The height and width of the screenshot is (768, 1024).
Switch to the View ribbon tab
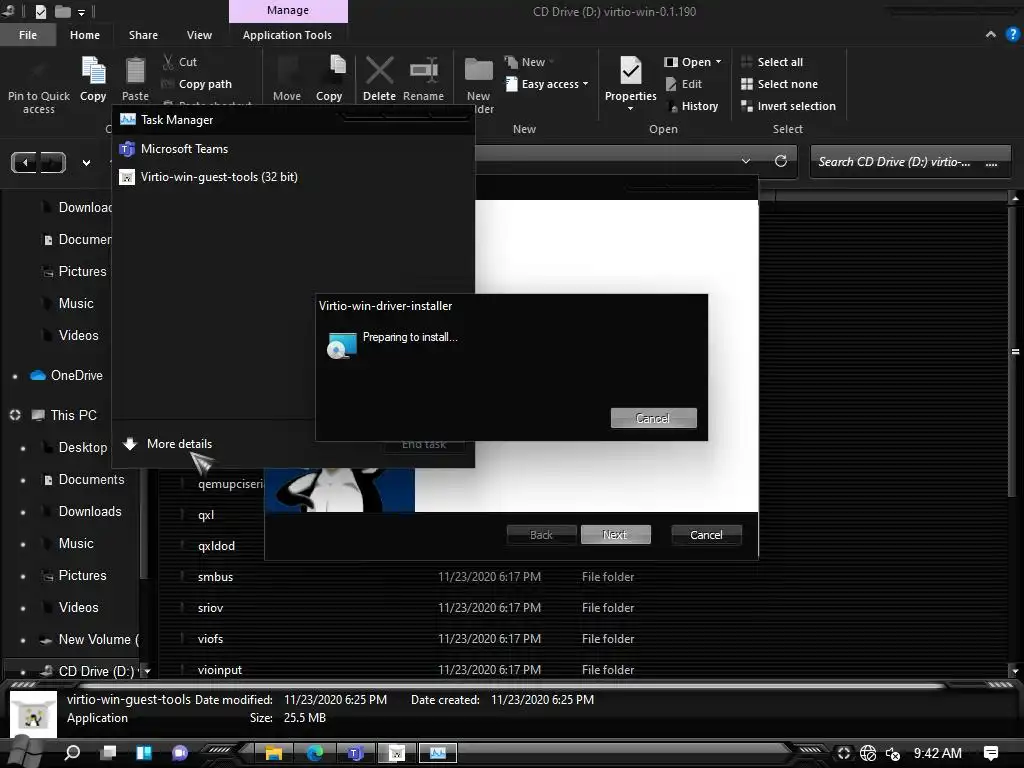[199, 35]
